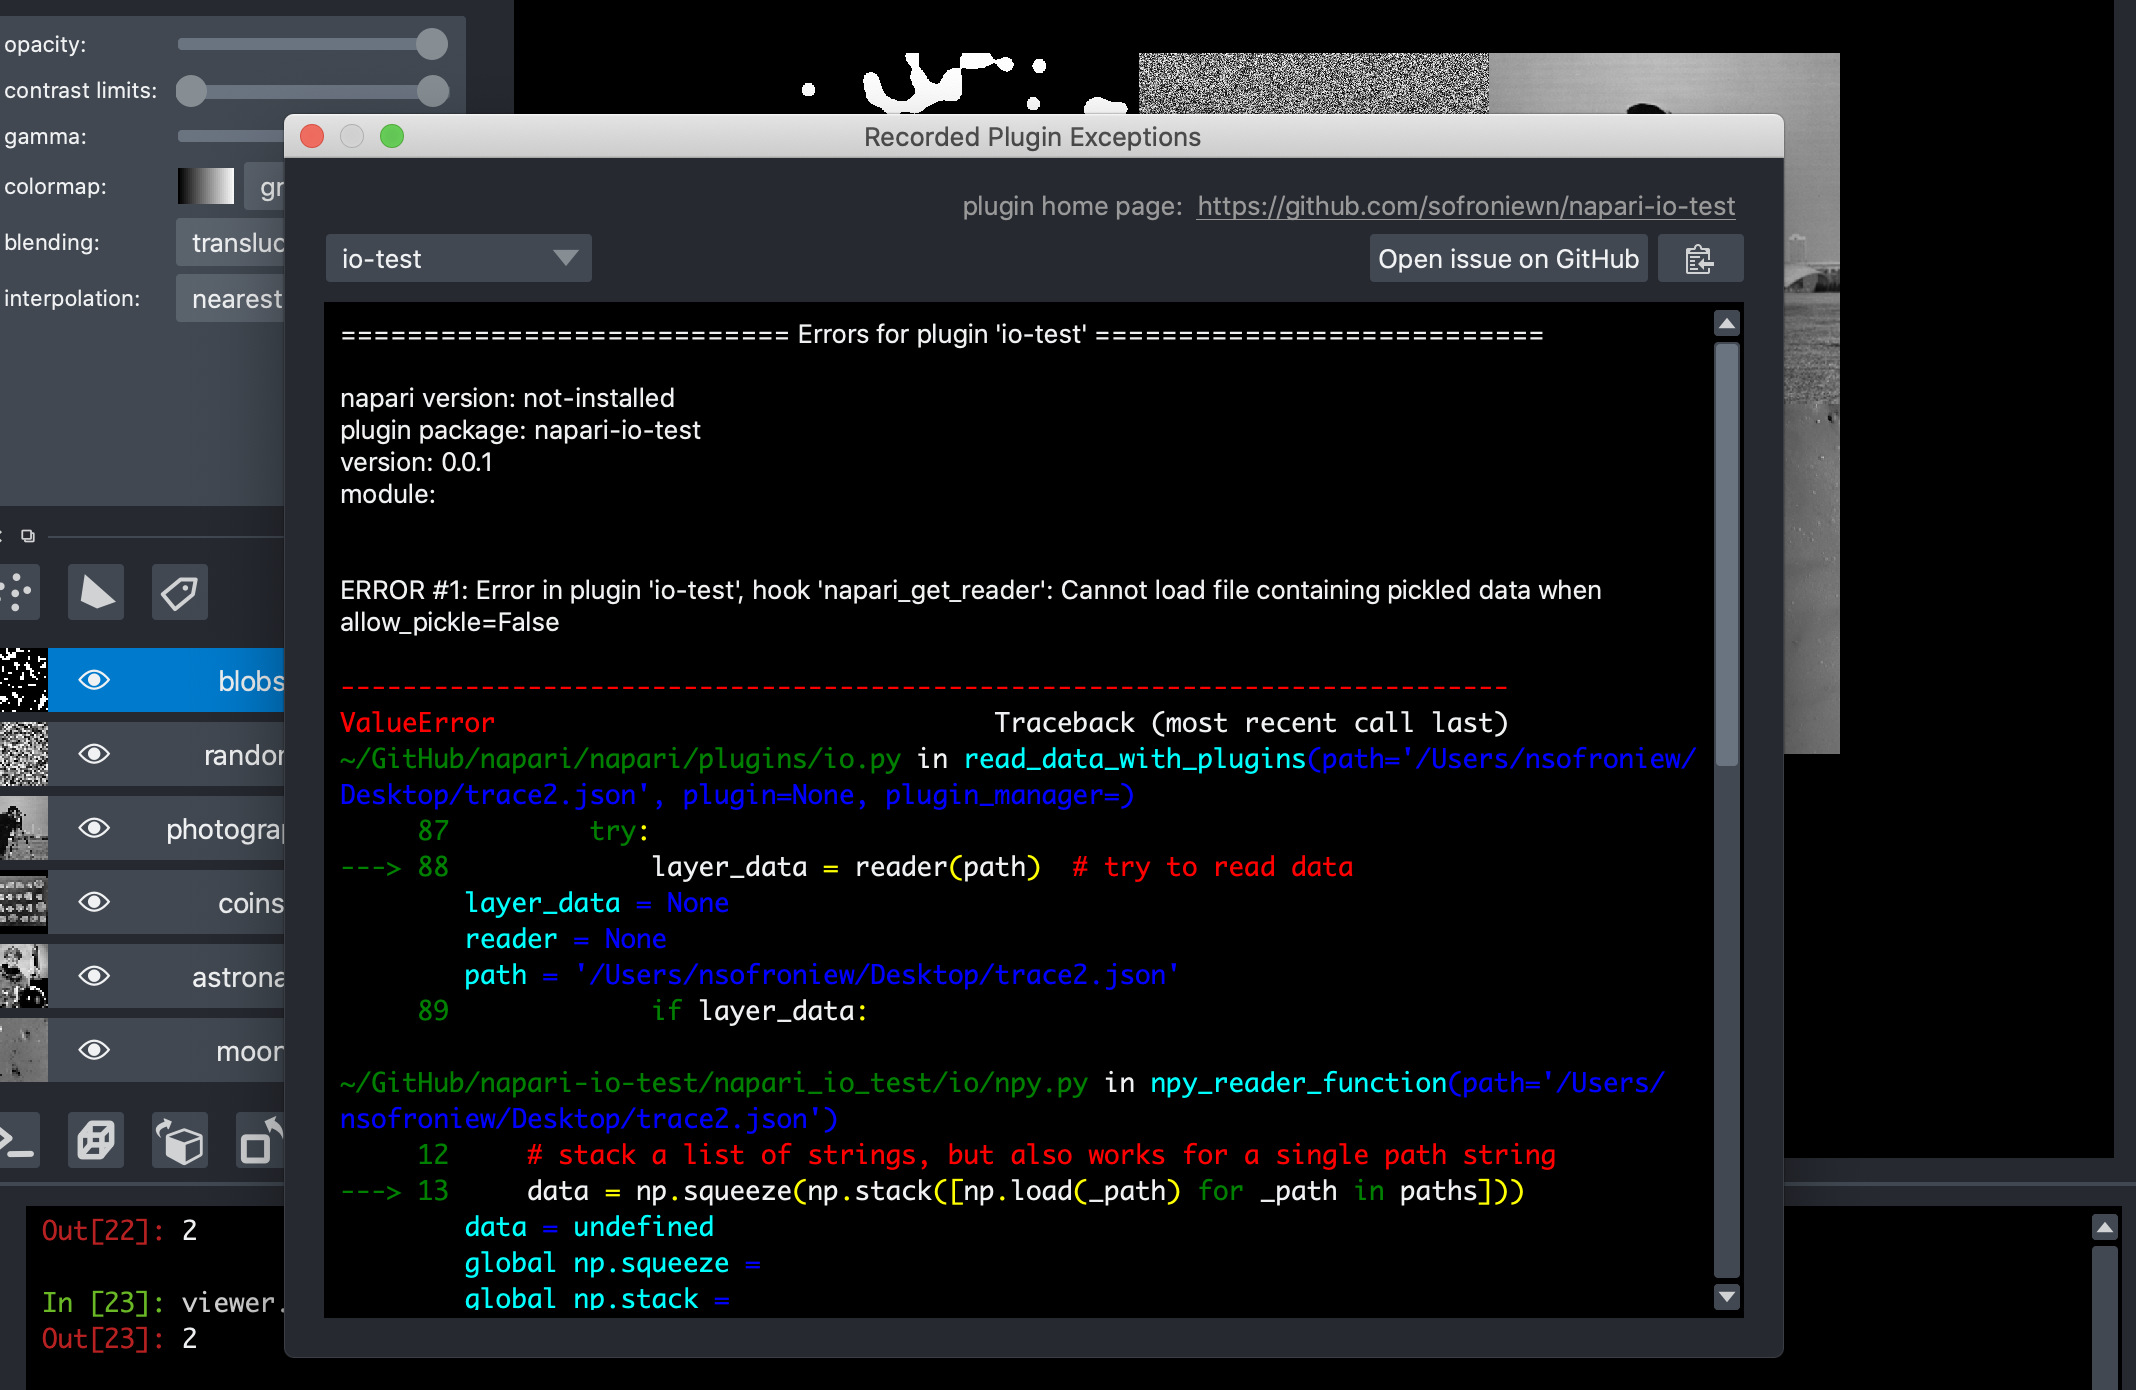Viewport: 2136px width, 1390px height.
Task: Adjust the opacity slider handle
Action: [x=432, y=44]
